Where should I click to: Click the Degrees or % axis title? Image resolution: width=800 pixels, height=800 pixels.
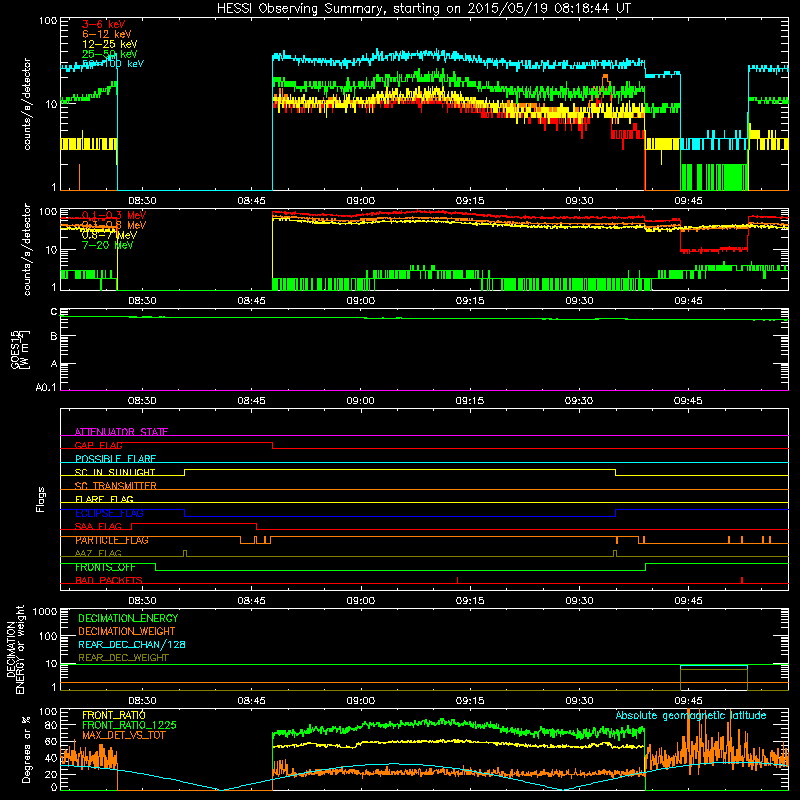pos(26,749)
